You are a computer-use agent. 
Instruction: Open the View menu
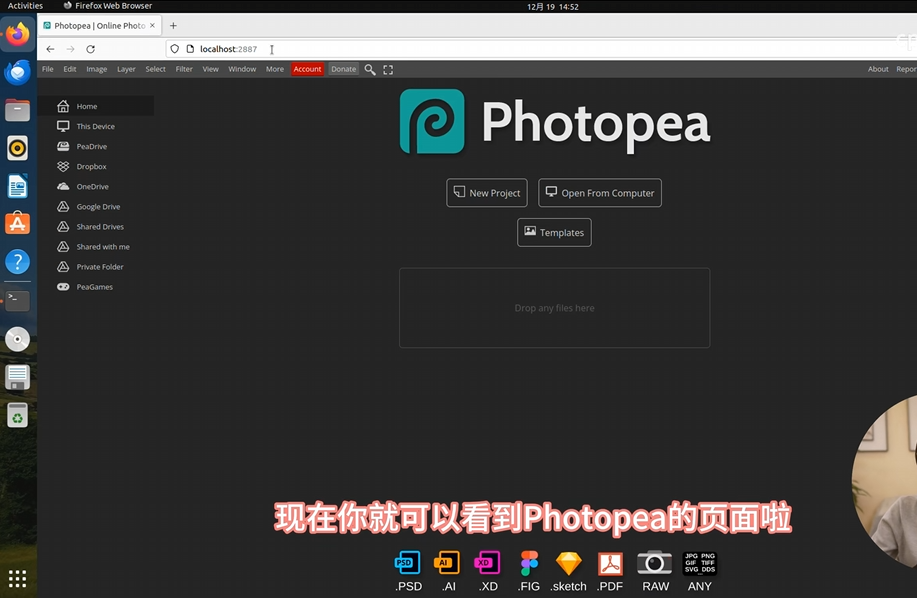pos(211,69)
